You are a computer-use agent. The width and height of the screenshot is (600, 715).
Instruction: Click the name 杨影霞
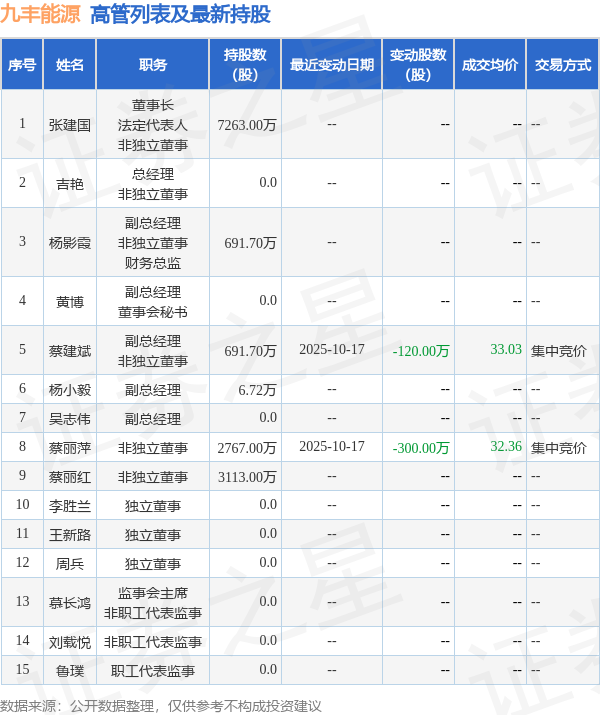click(x=70, y=243)
